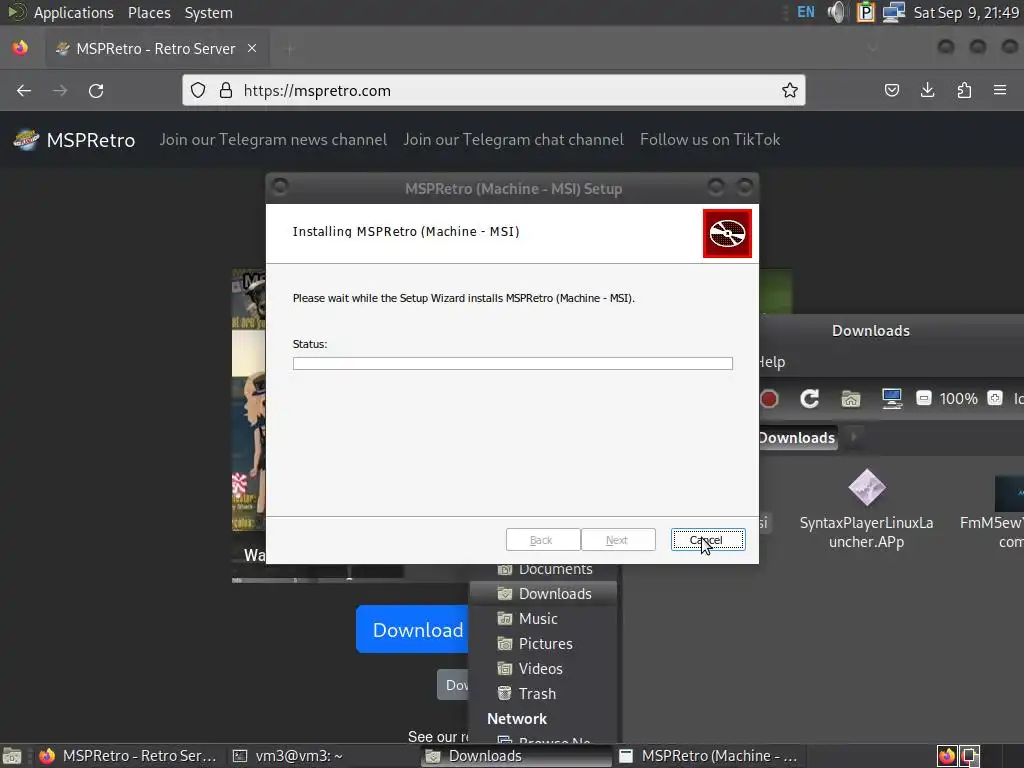Screen dimensions: 1024x768
Task: View site security padlock info
Action: [226, 90]
